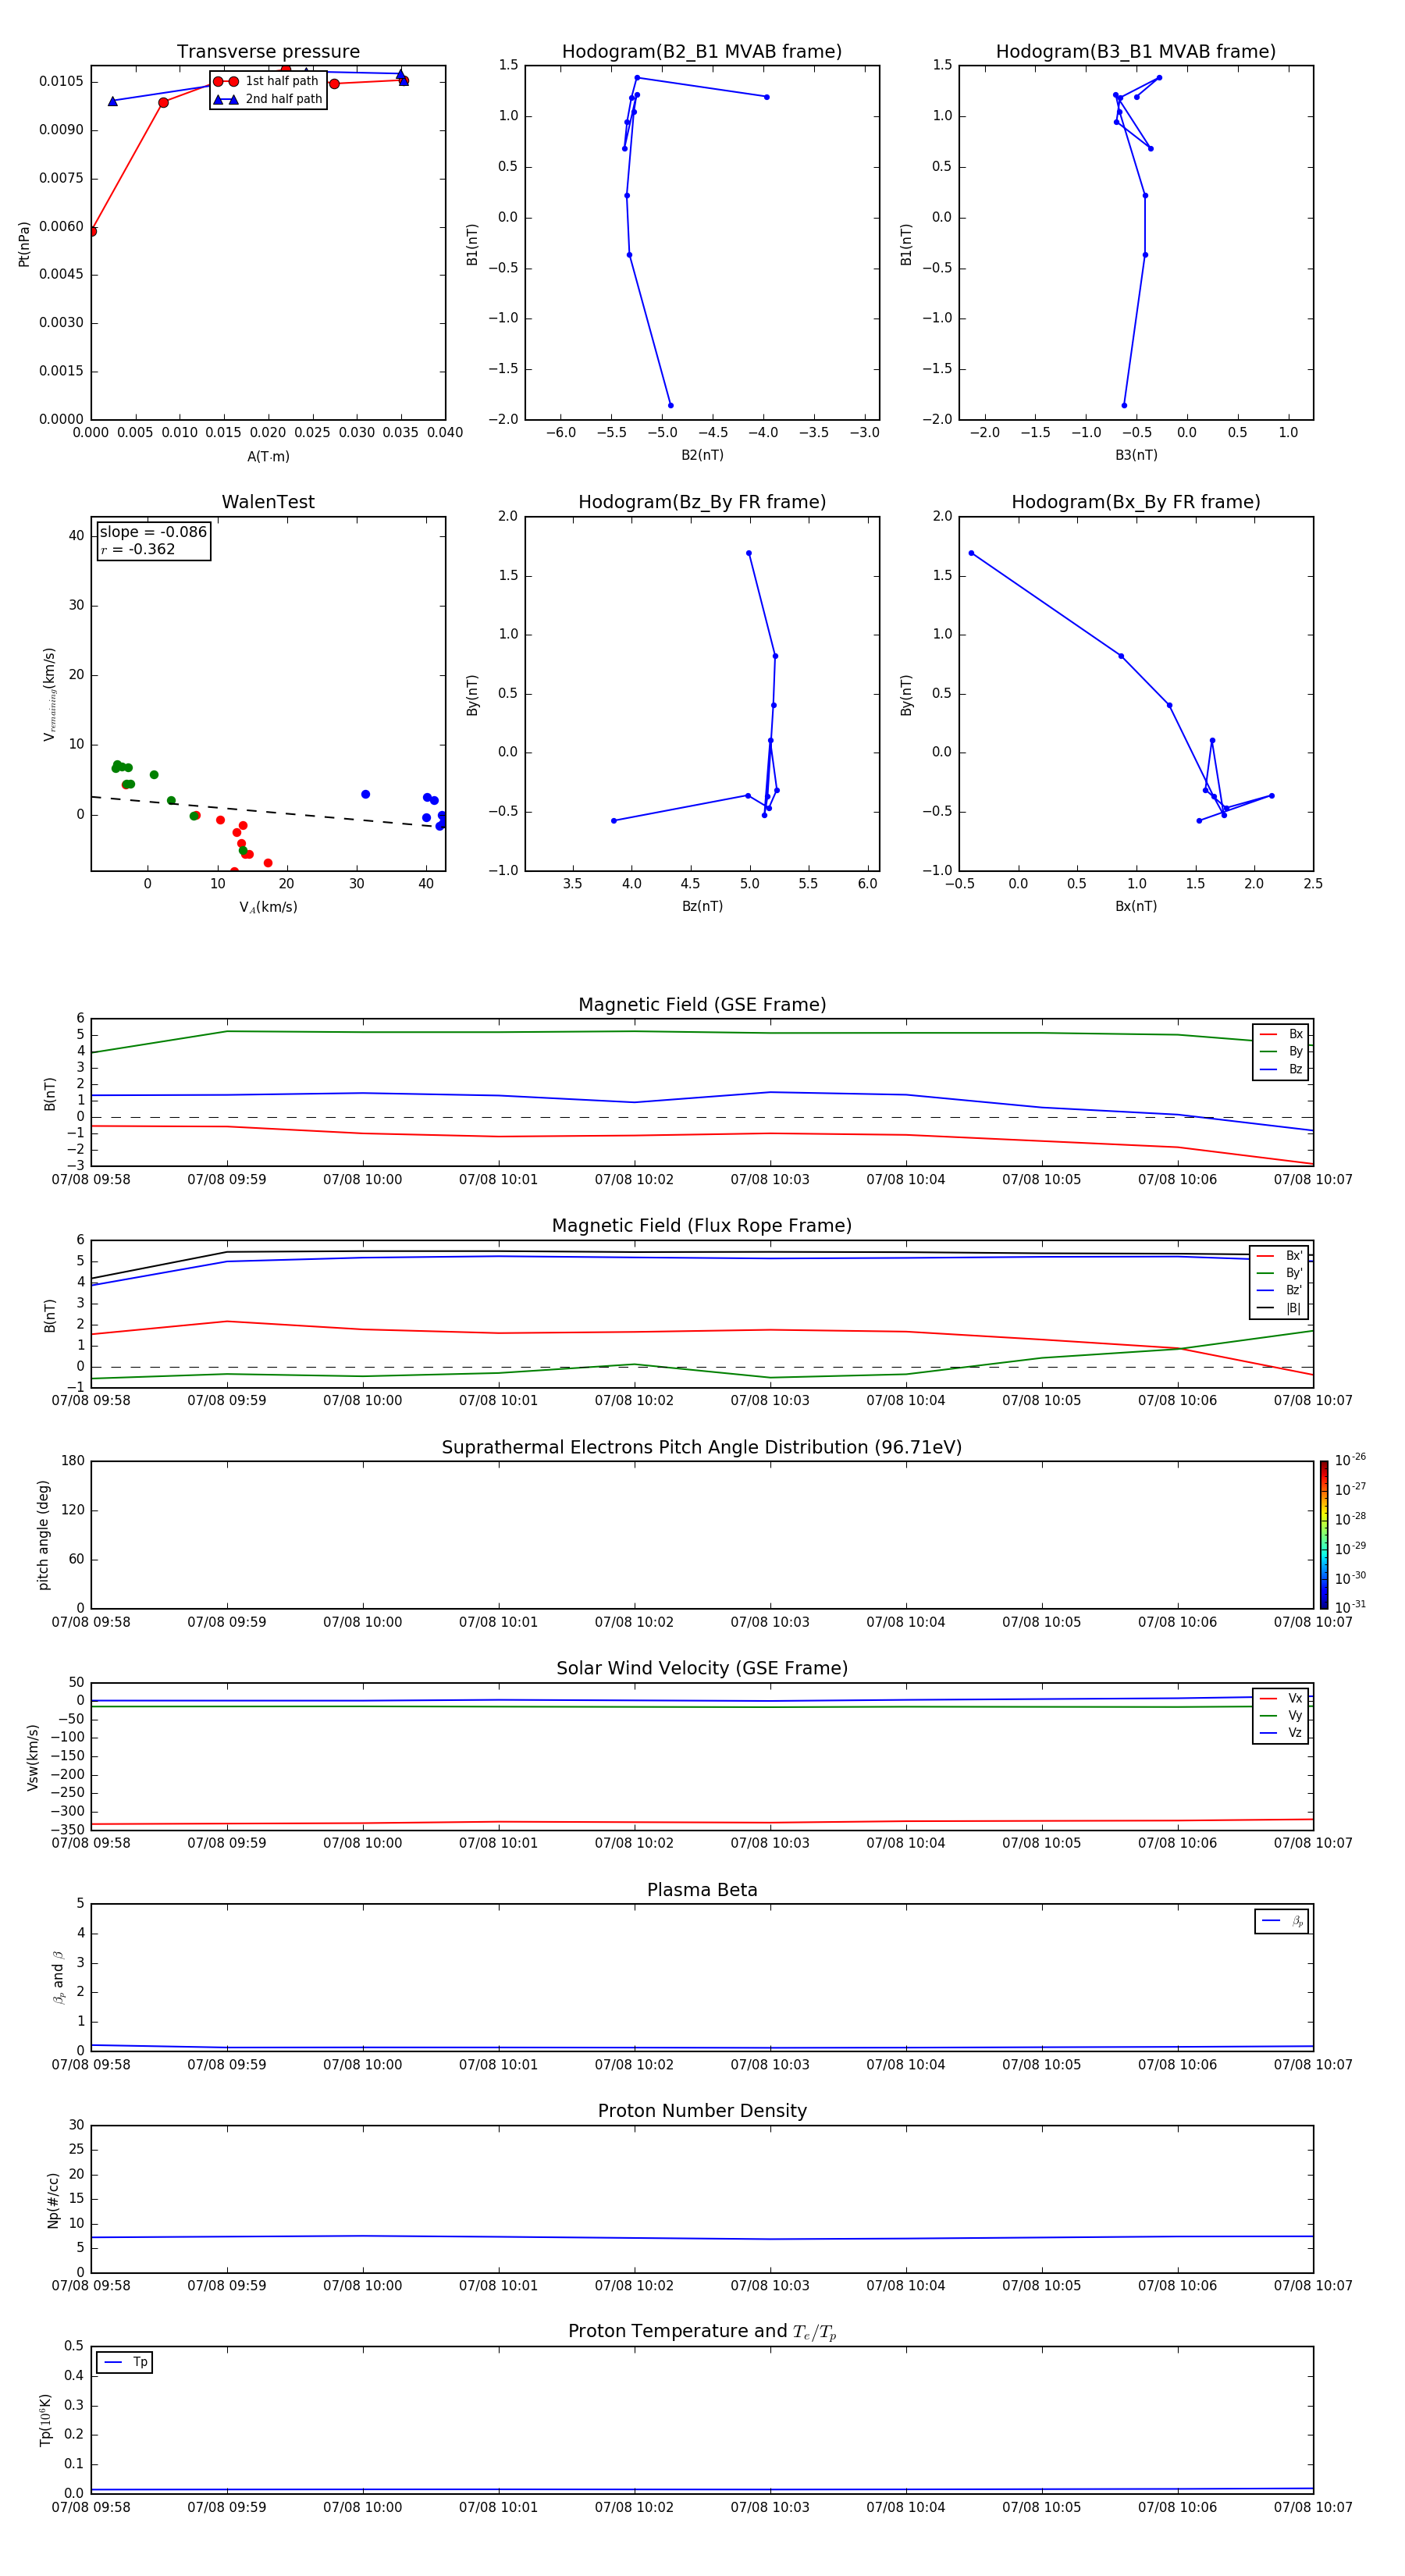The image size is (1405, 2576).
Task: Click the 'Proton Number Density' title
Action: coord(702,2111)
